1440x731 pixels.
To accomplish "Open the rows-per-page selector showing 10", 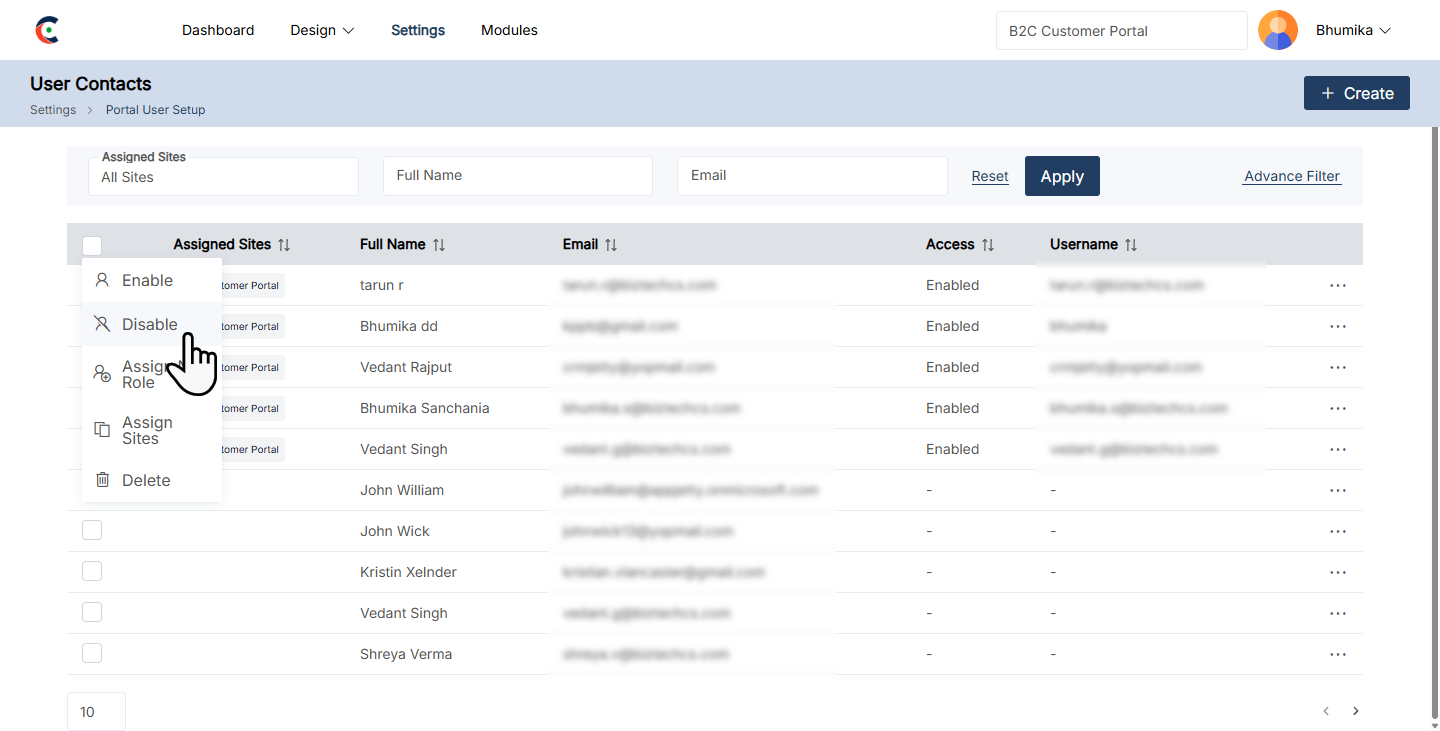I will coord(96,712).
